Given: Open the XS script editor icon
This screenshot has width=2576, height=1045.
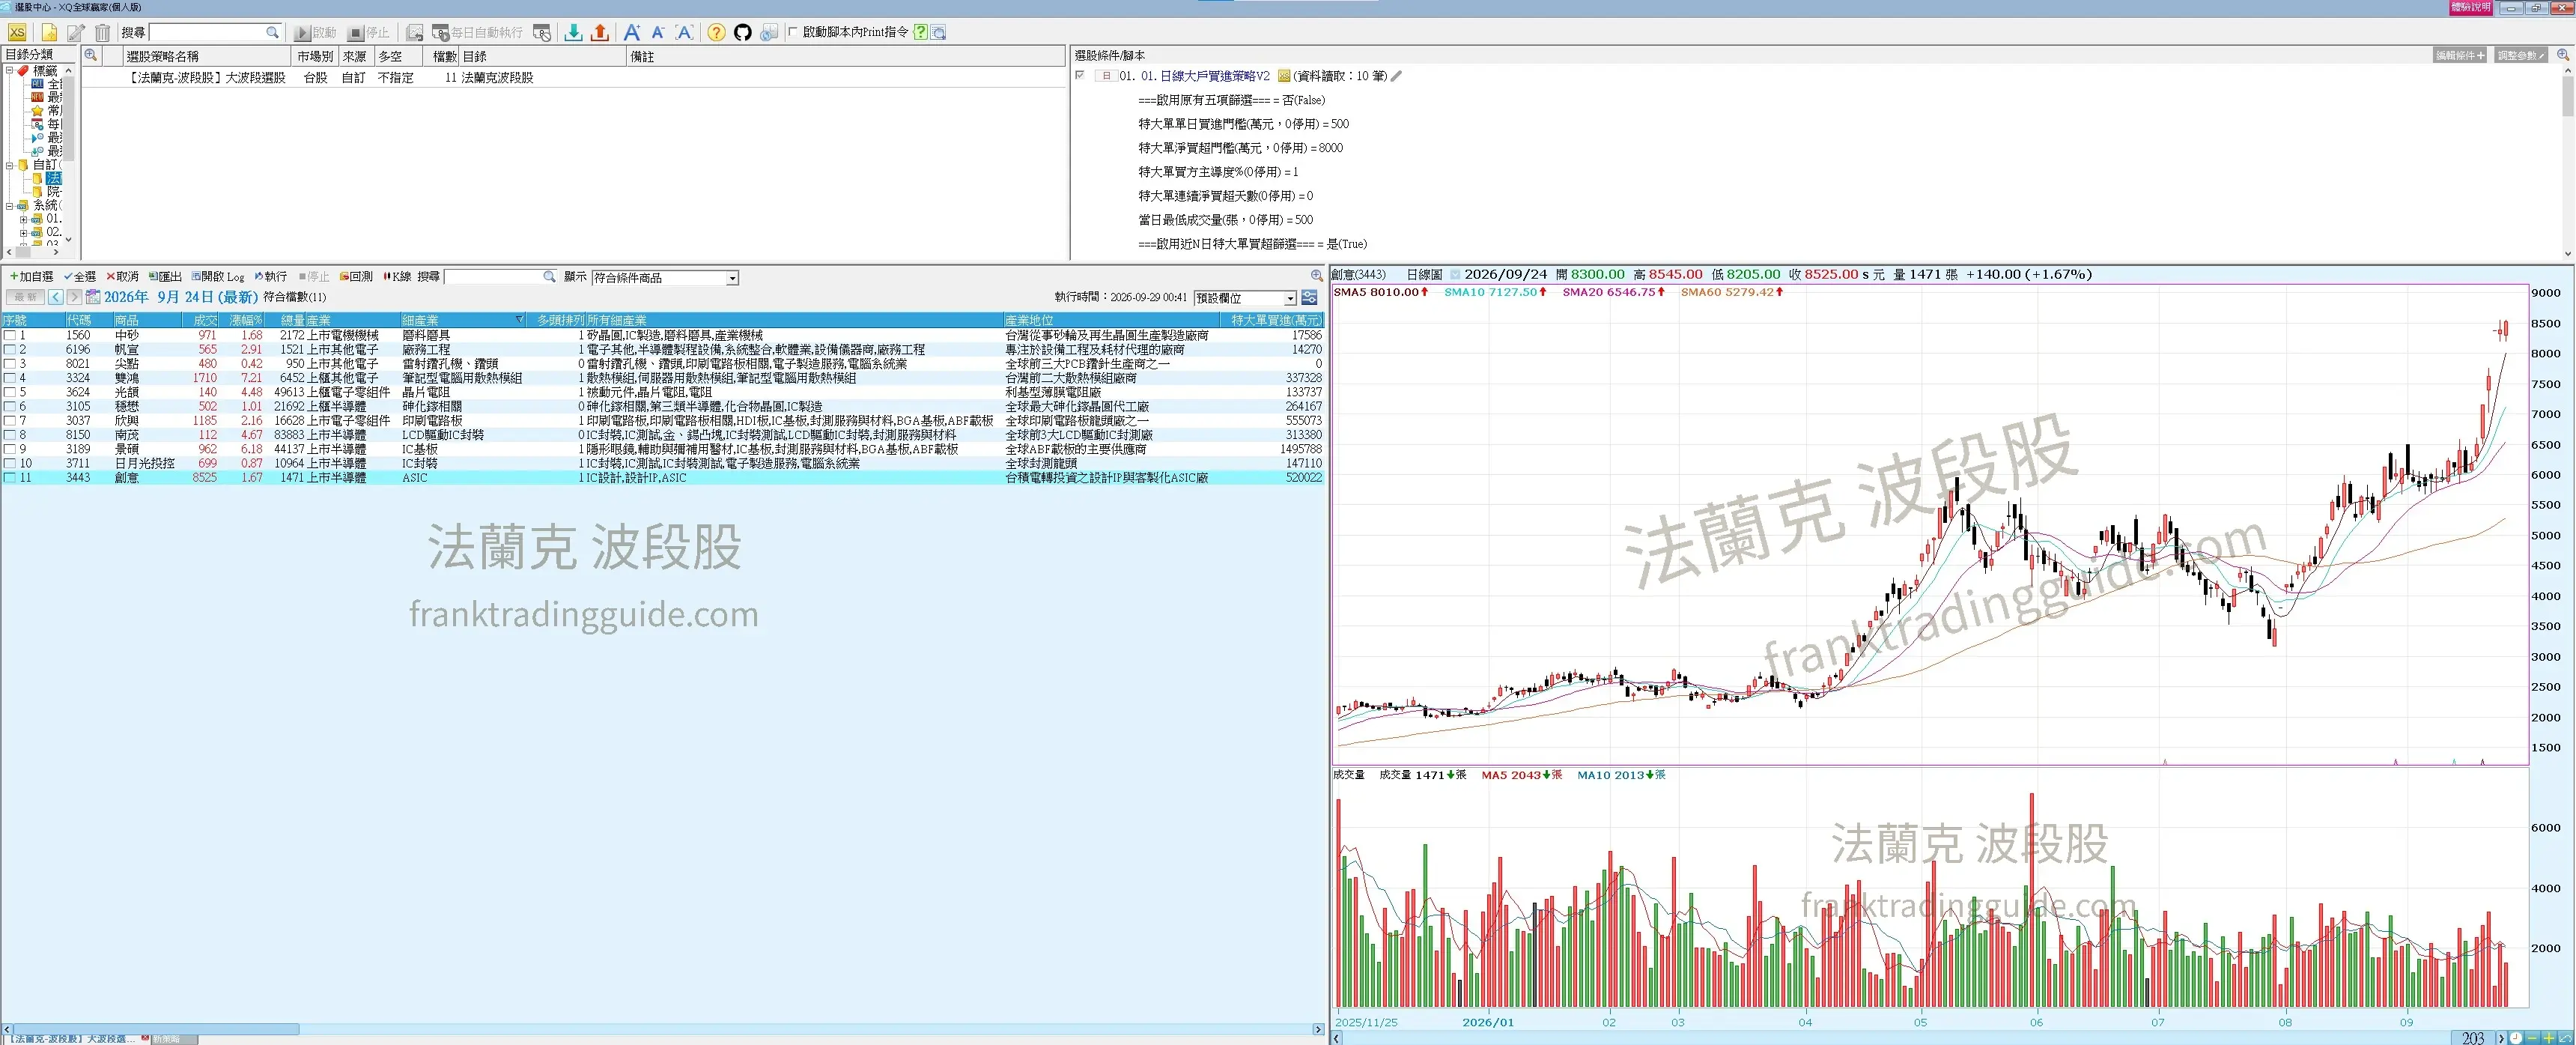Looking at the screenshot, I should pos(17,32).
